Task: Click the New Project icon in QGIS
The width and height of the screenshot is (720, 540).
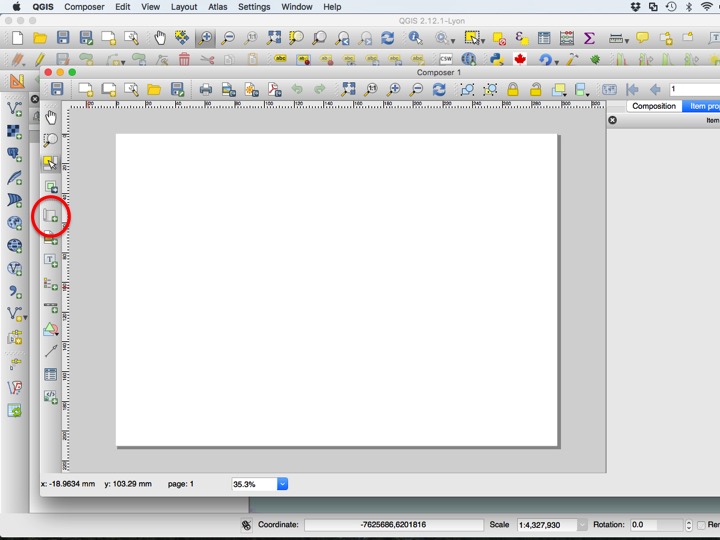Action: point(17,38)
